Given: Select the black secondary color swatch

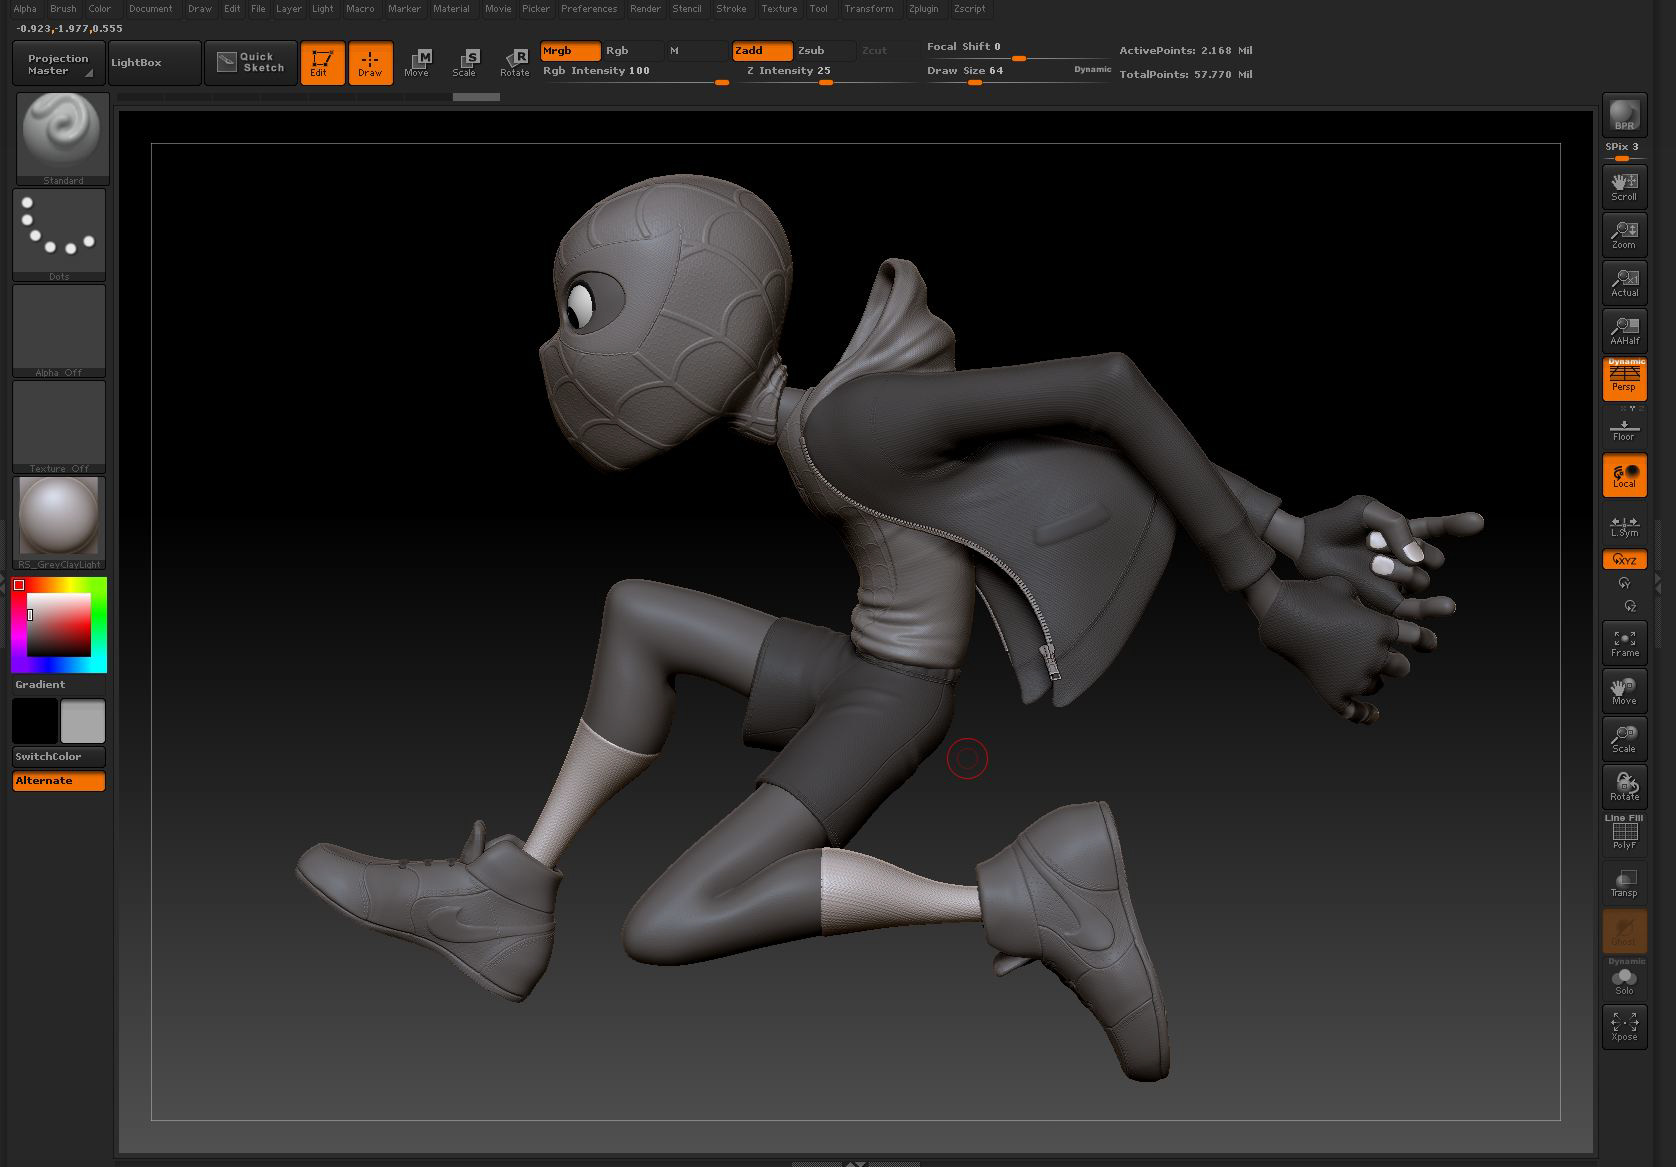Looking at the screenshot, I should 35,721.
